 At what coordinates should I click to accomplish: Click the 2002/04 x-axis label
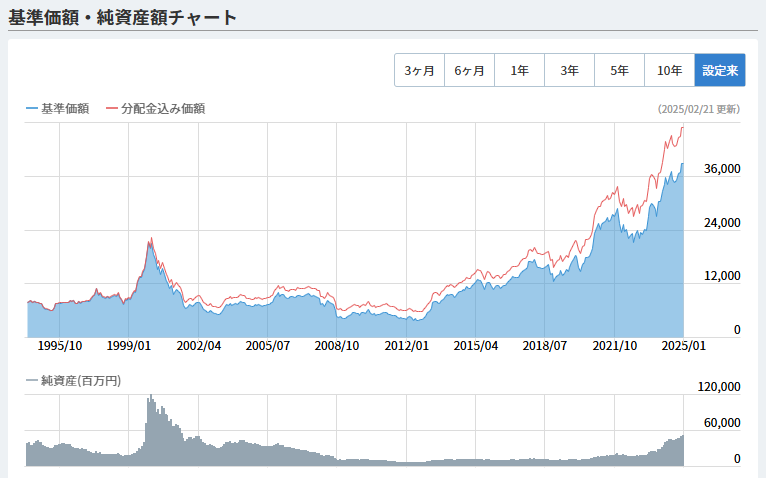click(x=198, y=346)
